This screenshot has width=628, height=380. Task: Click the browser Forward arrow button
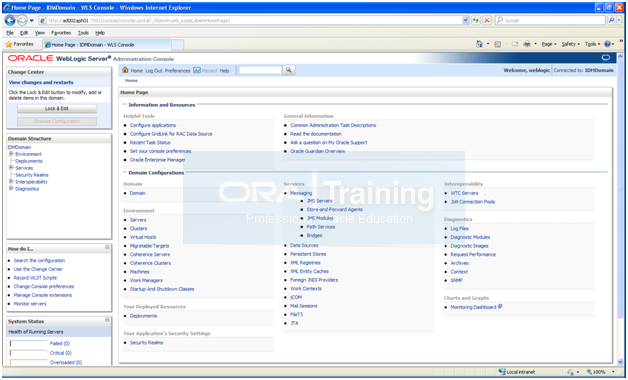pos(22,20)
